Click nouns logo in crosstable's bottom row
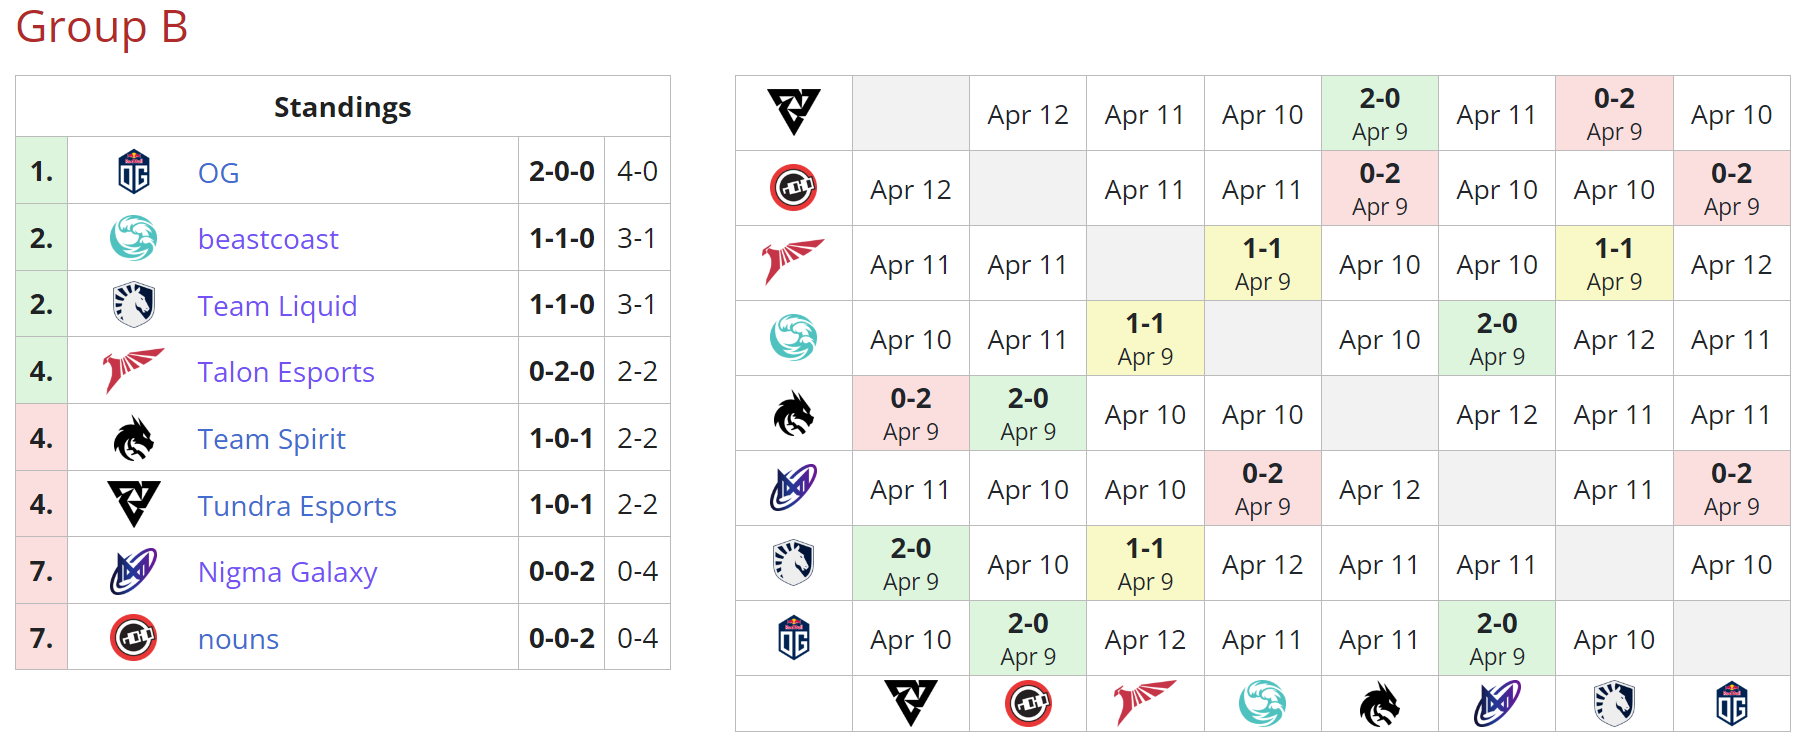This screenshot has height=747, width=1801. point(1028,703)
